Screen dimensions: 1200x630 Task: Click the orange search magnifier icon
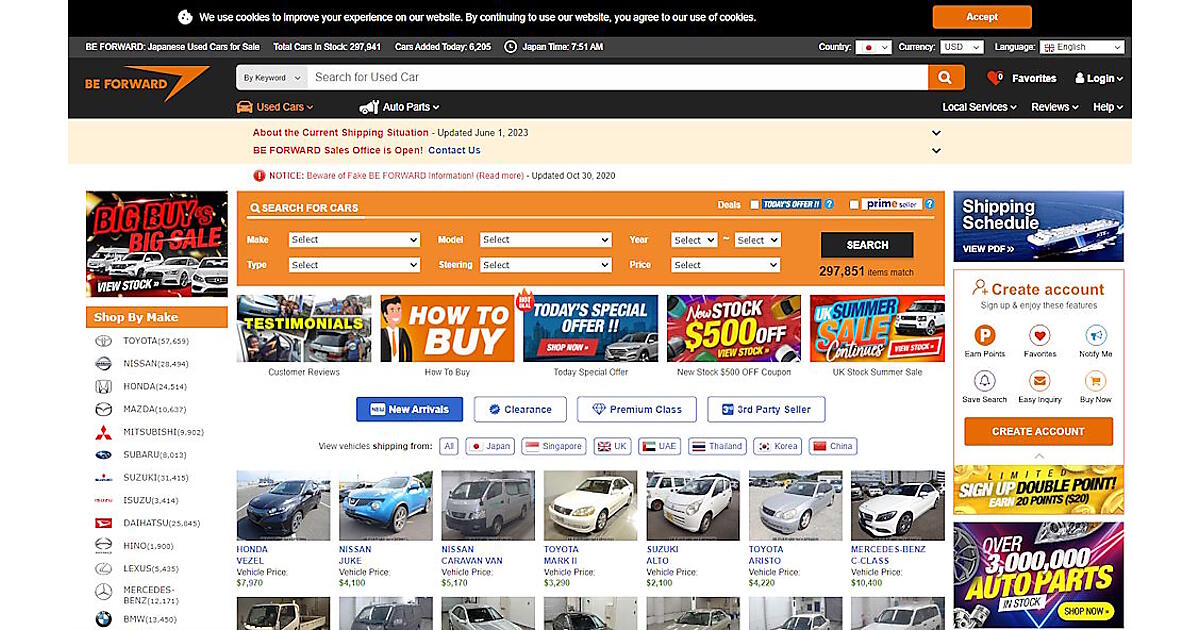point(945,77)
